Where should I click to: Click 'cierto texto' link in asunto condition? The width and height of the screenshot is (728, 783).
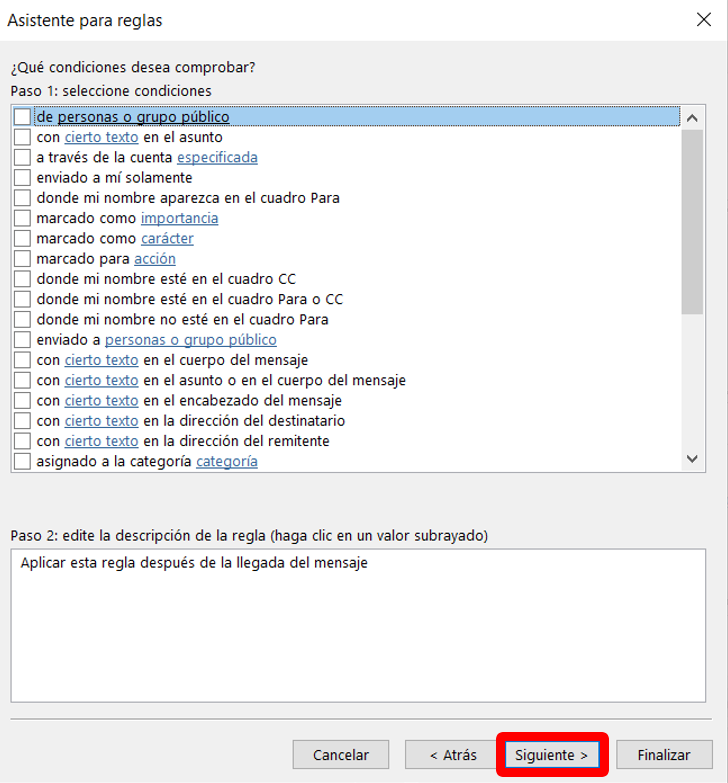[101, 137]
